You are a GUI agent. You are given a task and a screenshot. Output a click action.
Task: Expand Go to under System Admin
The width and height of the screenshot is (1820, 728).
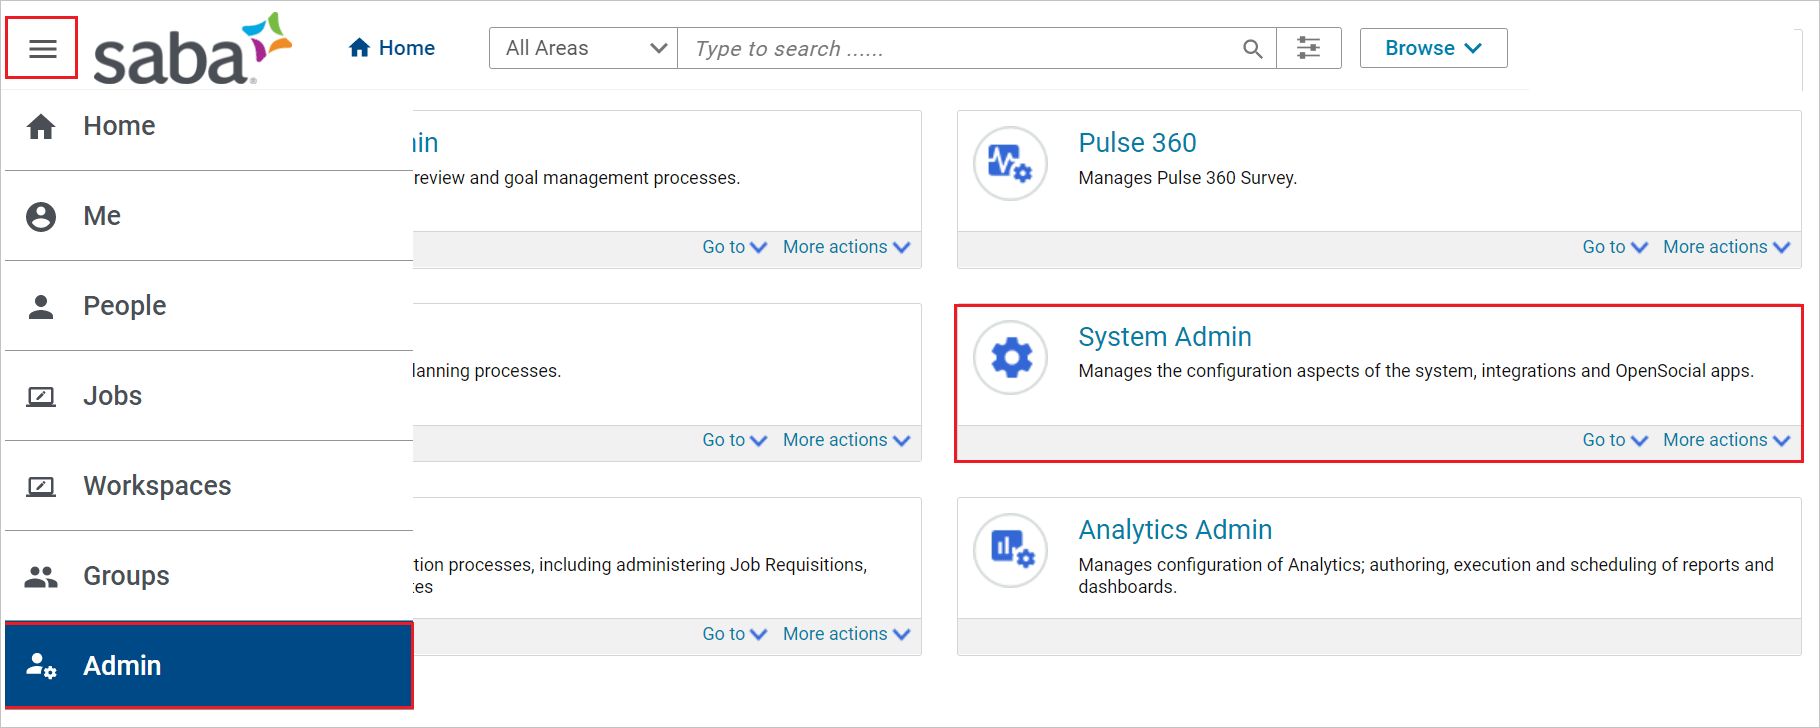pyautogui.click(x=1614, y=440)
